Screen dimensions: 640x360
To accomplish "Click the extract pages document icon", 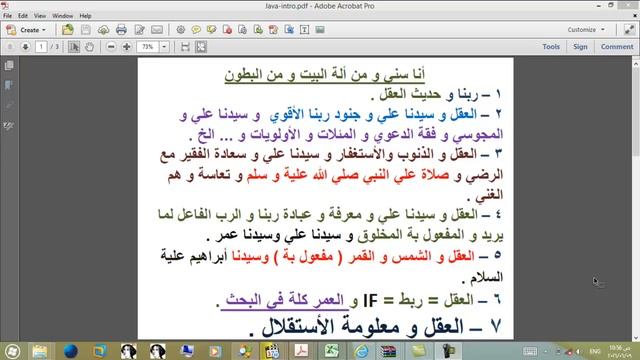I will (242, 29).
